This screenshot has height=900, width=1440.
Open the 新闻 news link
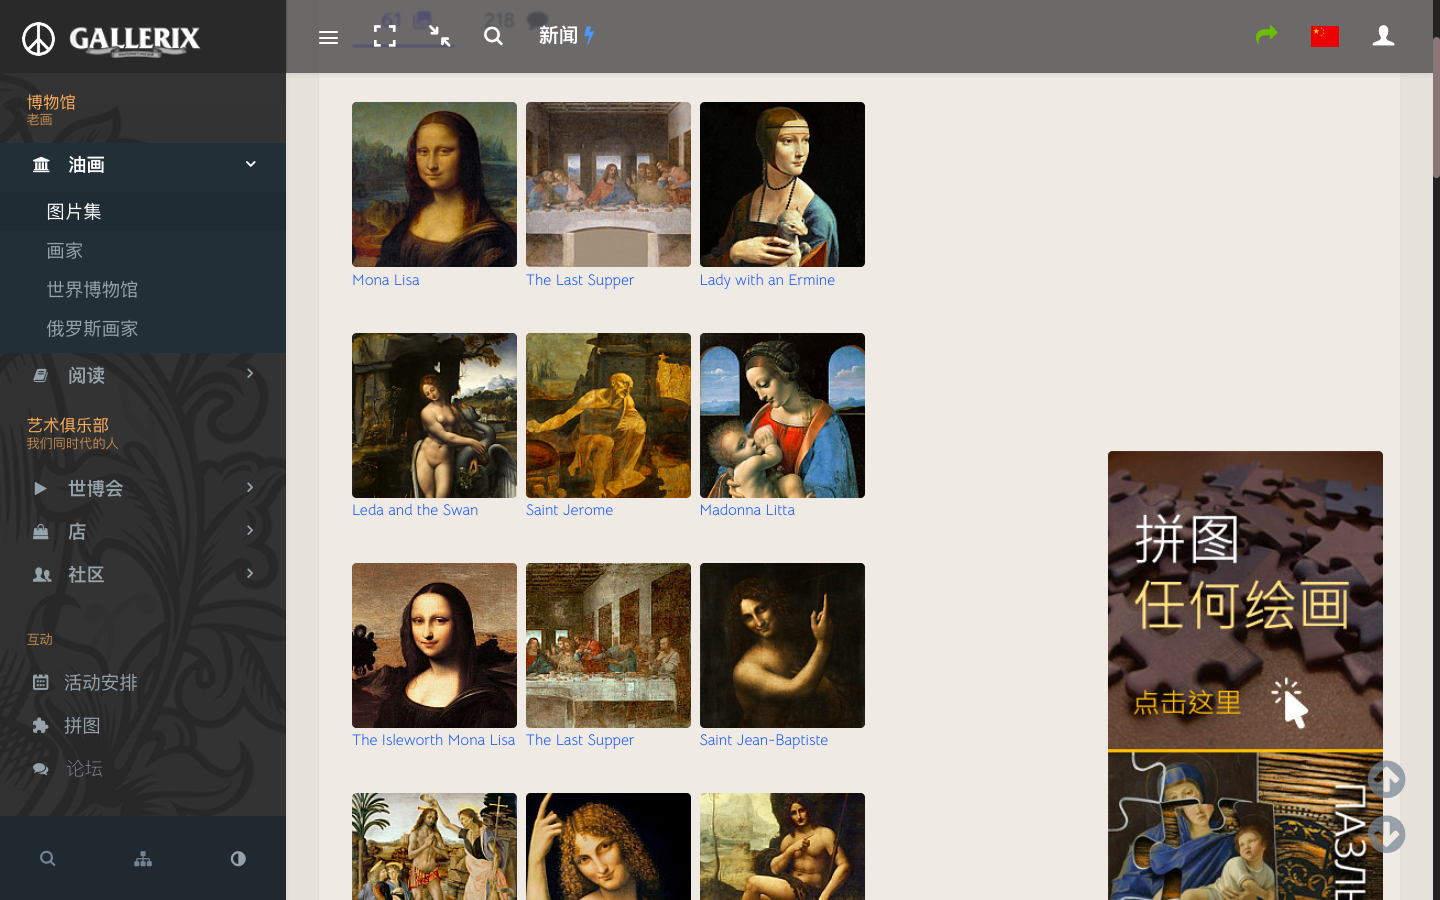[567, 35]
